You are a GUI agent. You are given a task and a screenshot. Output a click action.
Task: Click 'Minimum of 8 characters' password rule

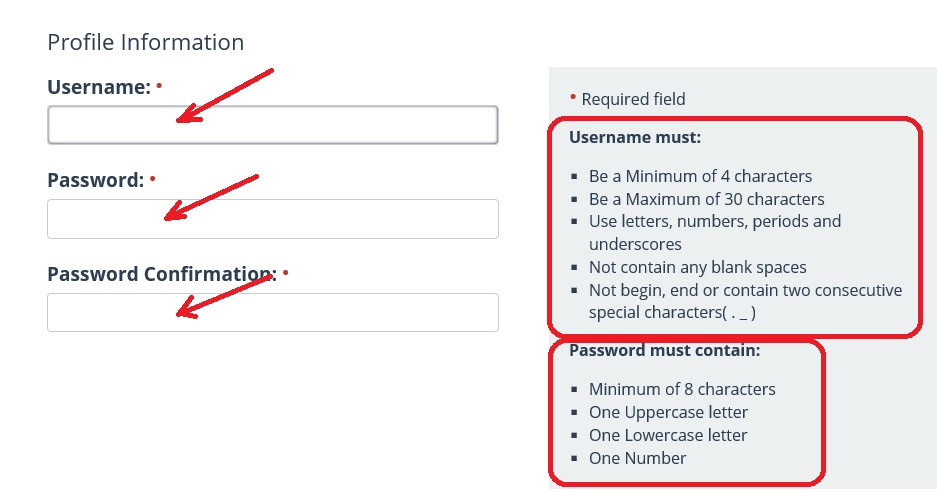pos(682,389)
